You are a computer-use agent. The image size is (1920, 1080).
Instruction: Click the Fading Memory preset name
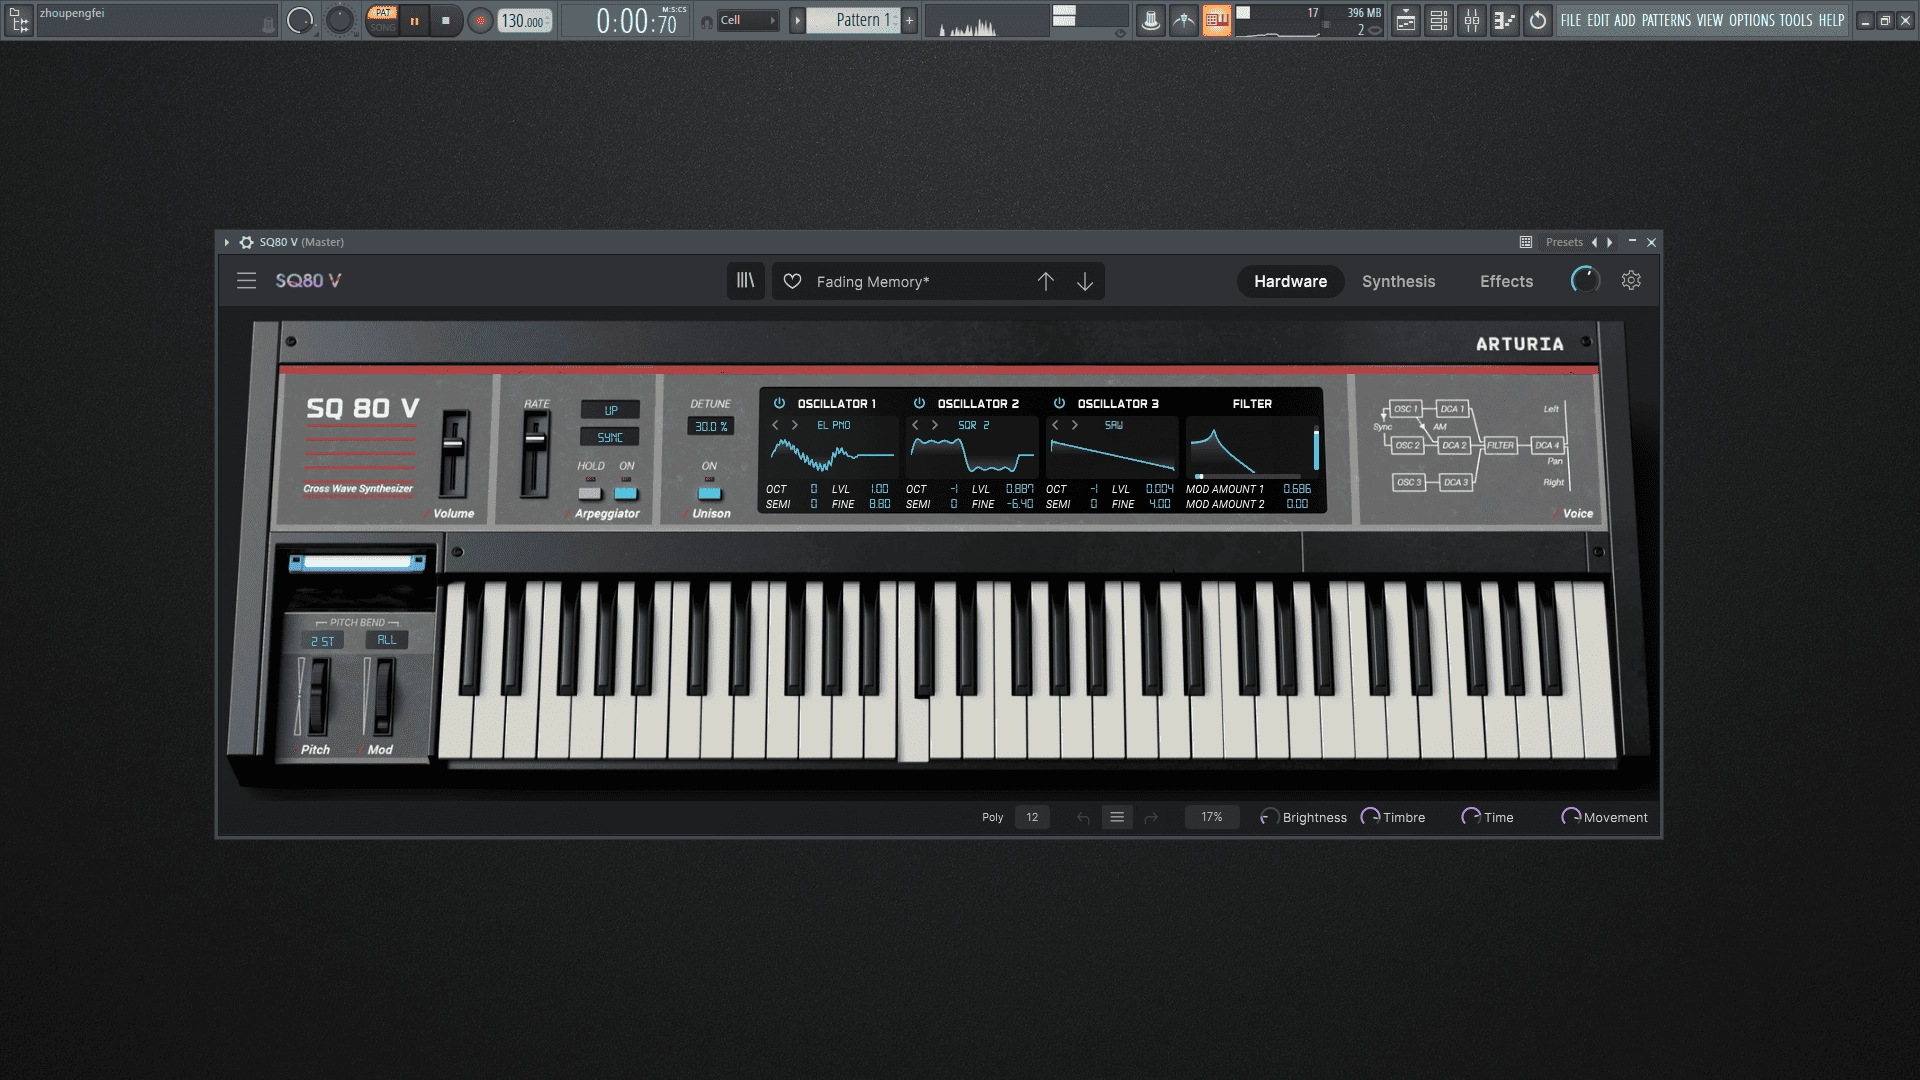point(872,282)
